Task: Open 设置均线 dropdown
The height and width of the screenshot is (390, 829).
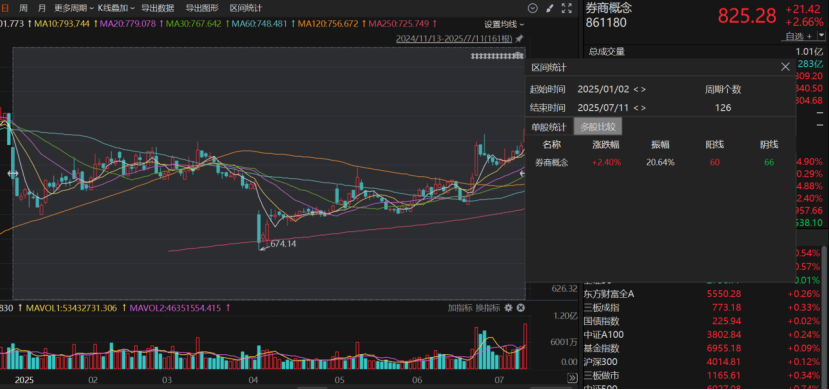Action: click(505, 24)
